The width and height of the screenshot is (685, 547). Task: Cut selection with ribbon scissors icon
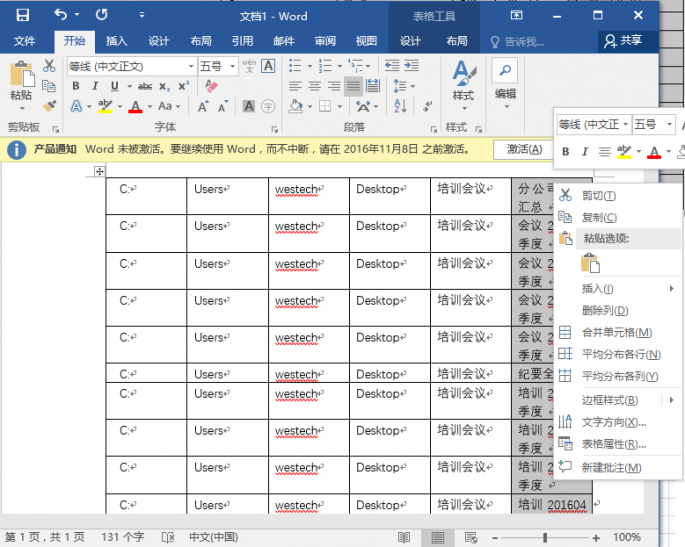coord(49,66)
